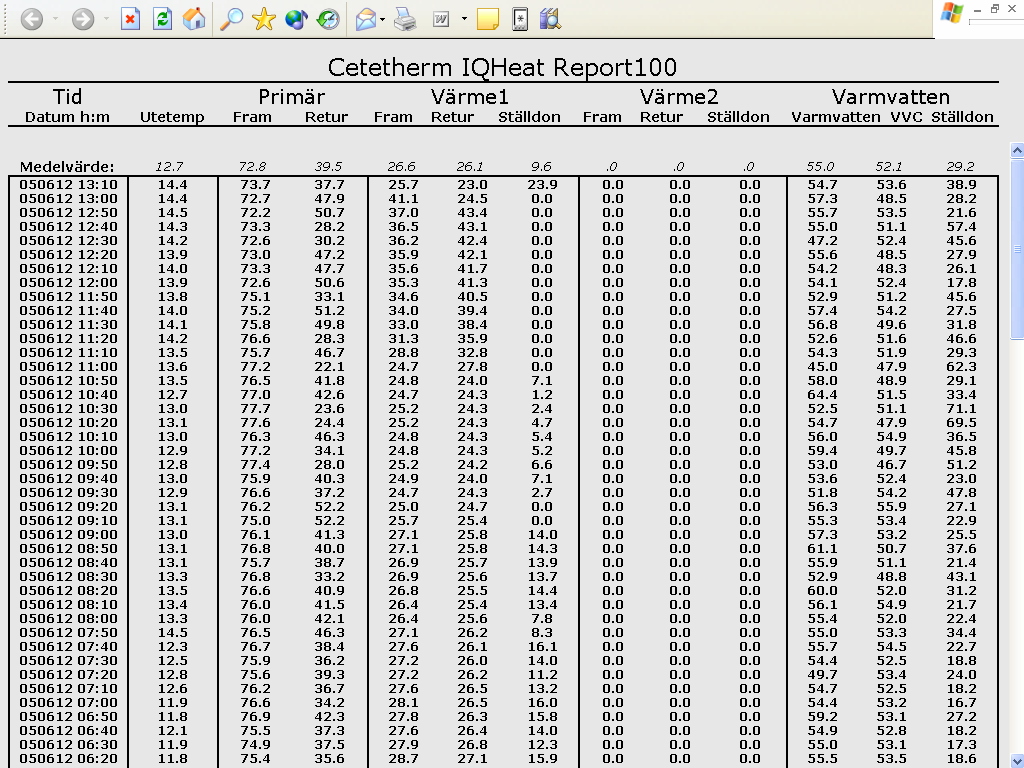The image size is (1024, 768).
Task: Click the Windows flag logo
Action: tap(952, 13)
